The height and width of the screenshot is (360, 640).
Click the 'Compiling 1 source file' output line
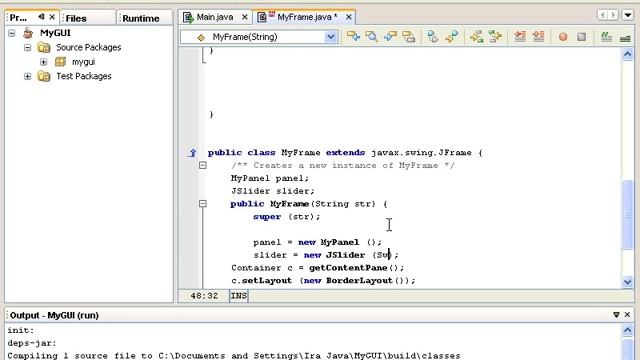pos(233,356)
